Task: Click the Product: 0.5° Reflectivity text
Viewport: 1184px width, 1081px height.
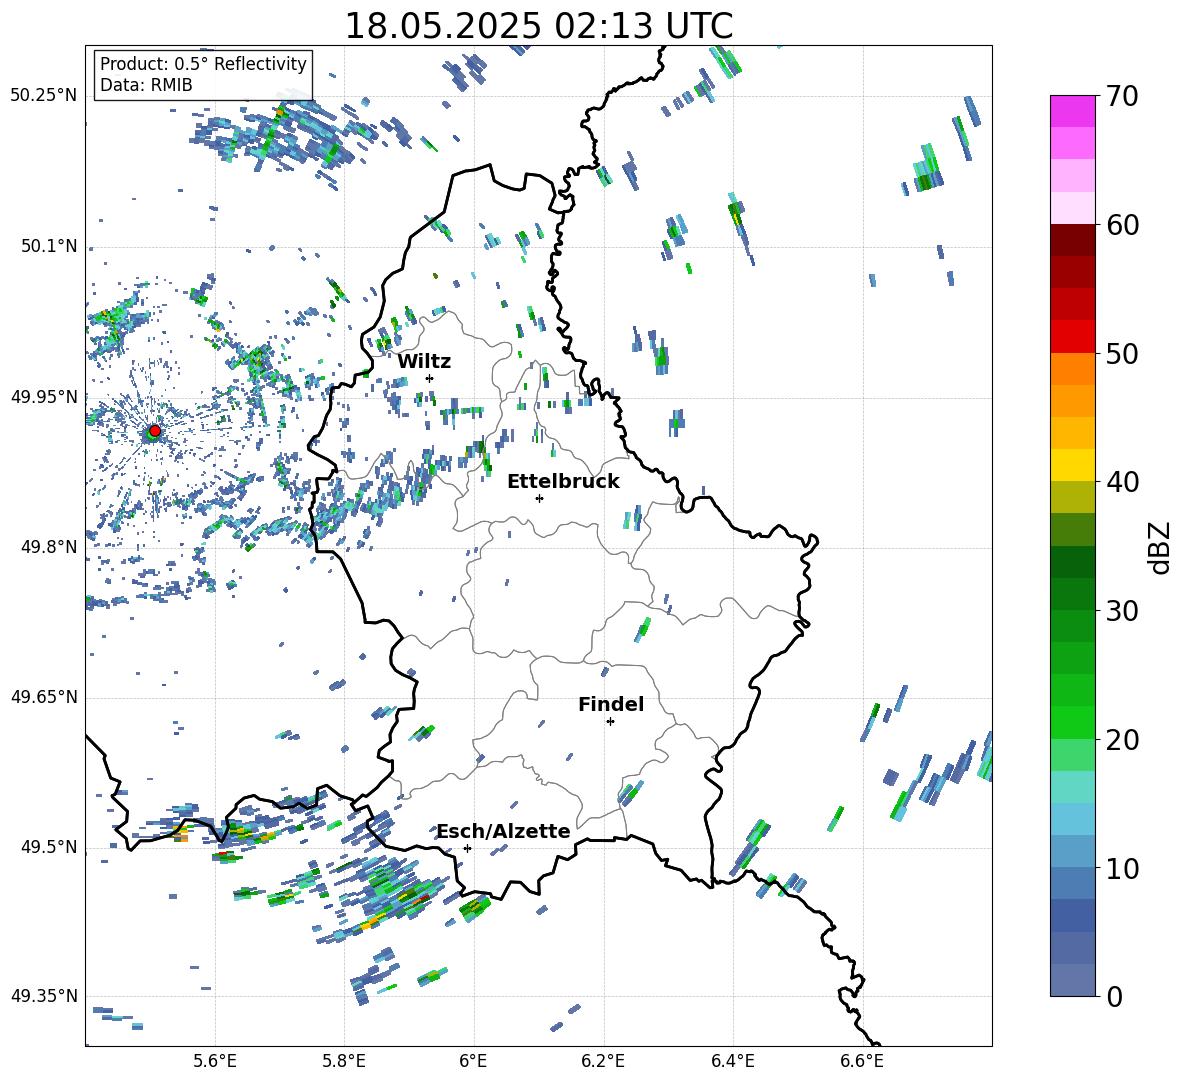Action: pyautogui.click(x=203, y=64)
